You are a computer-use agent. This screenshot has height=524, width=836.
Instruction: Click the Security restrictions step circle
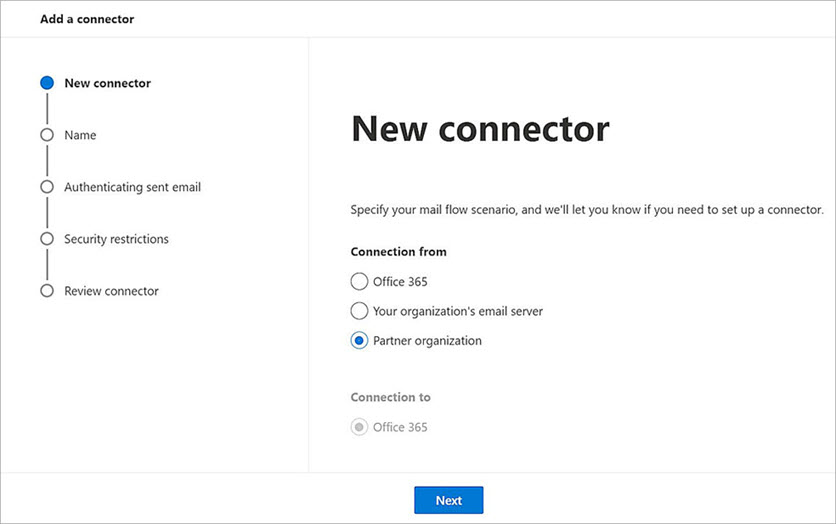click(x=46, y=239)
